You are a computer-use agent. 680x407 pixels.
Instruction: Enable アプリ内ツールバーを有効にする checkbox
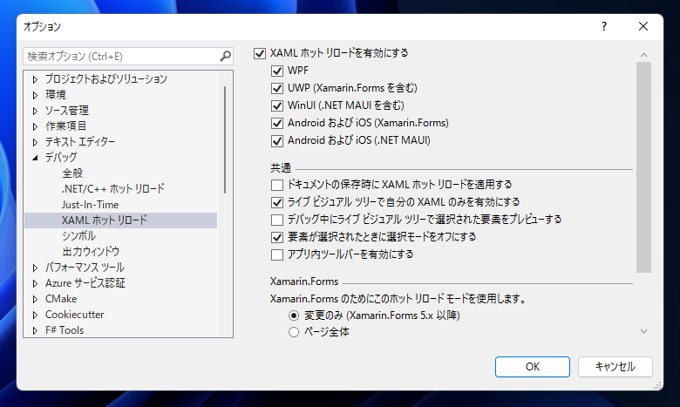coord(277,255)
